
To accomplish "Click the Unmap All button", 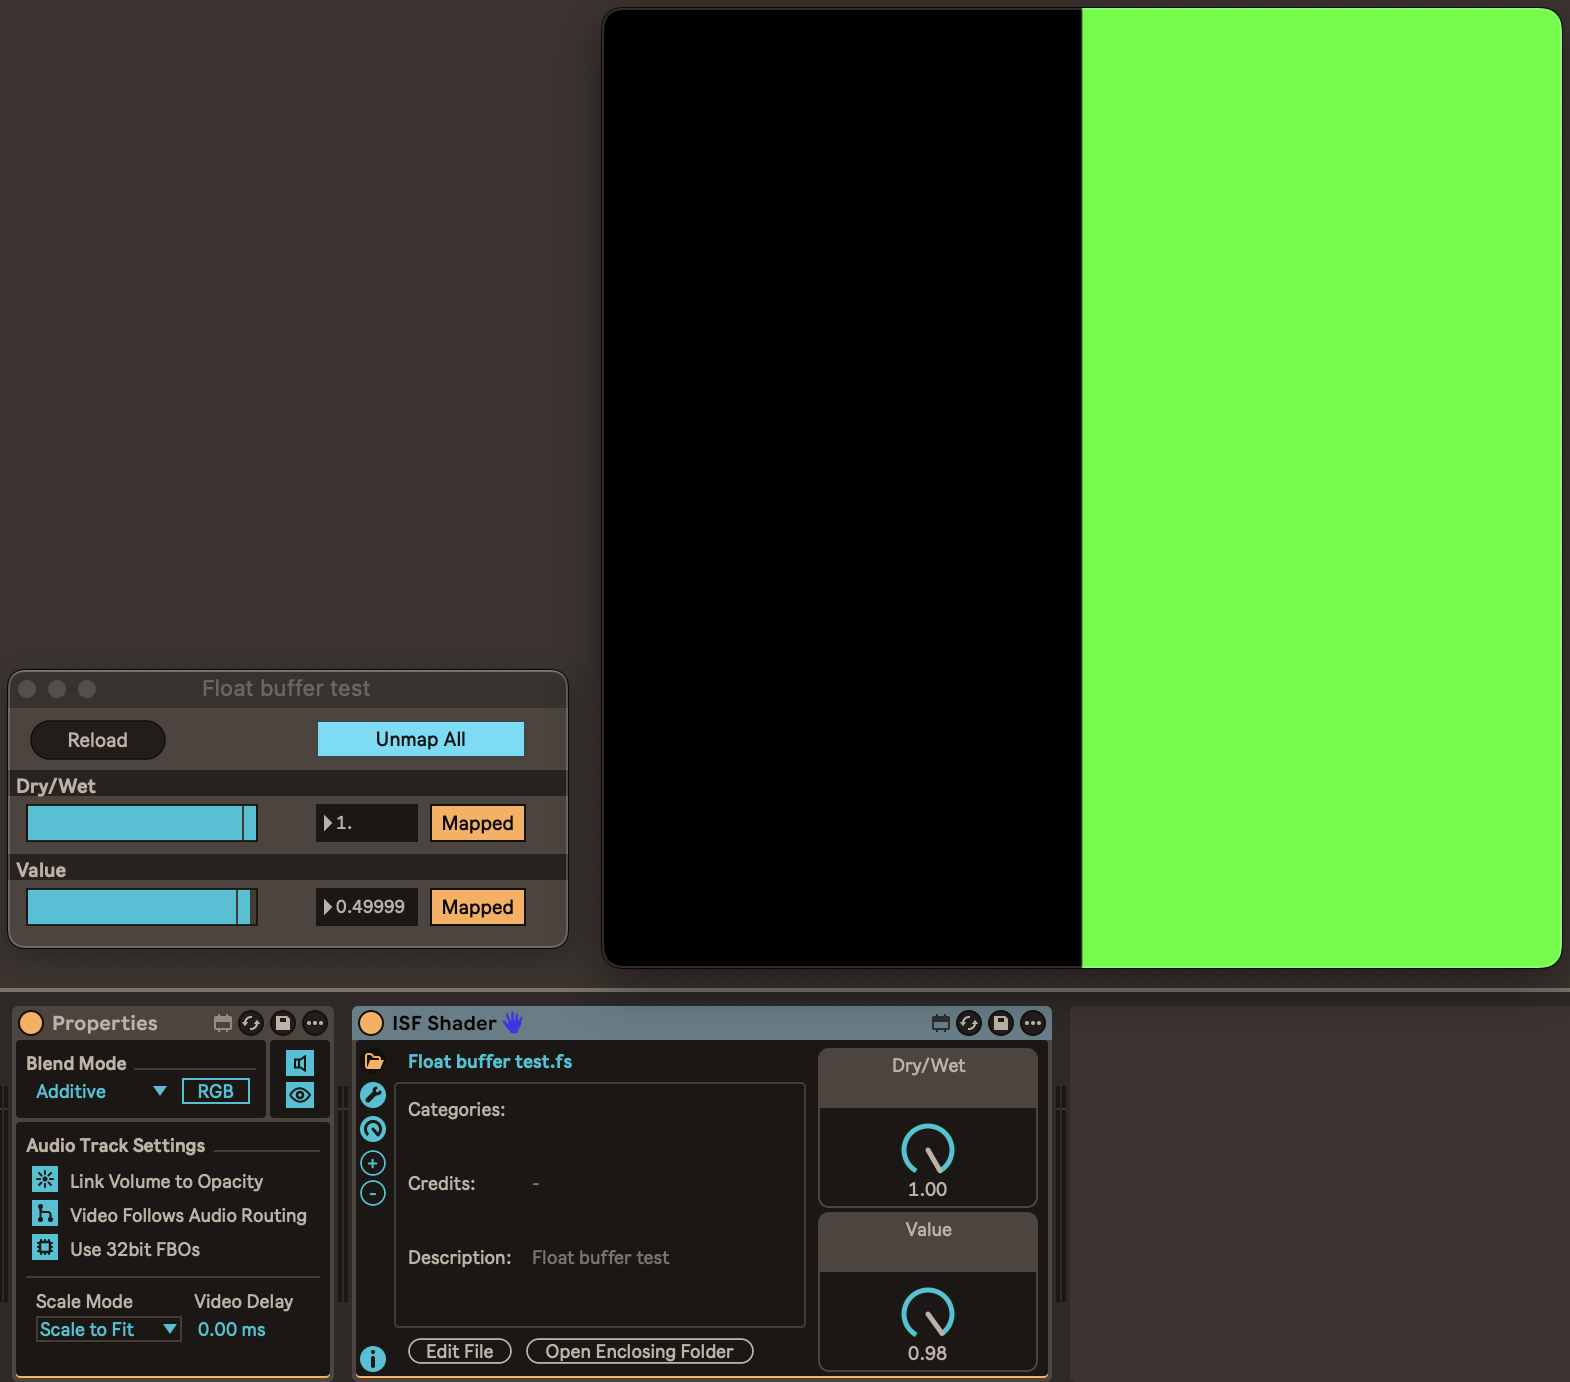I will [x=420, y=739].
